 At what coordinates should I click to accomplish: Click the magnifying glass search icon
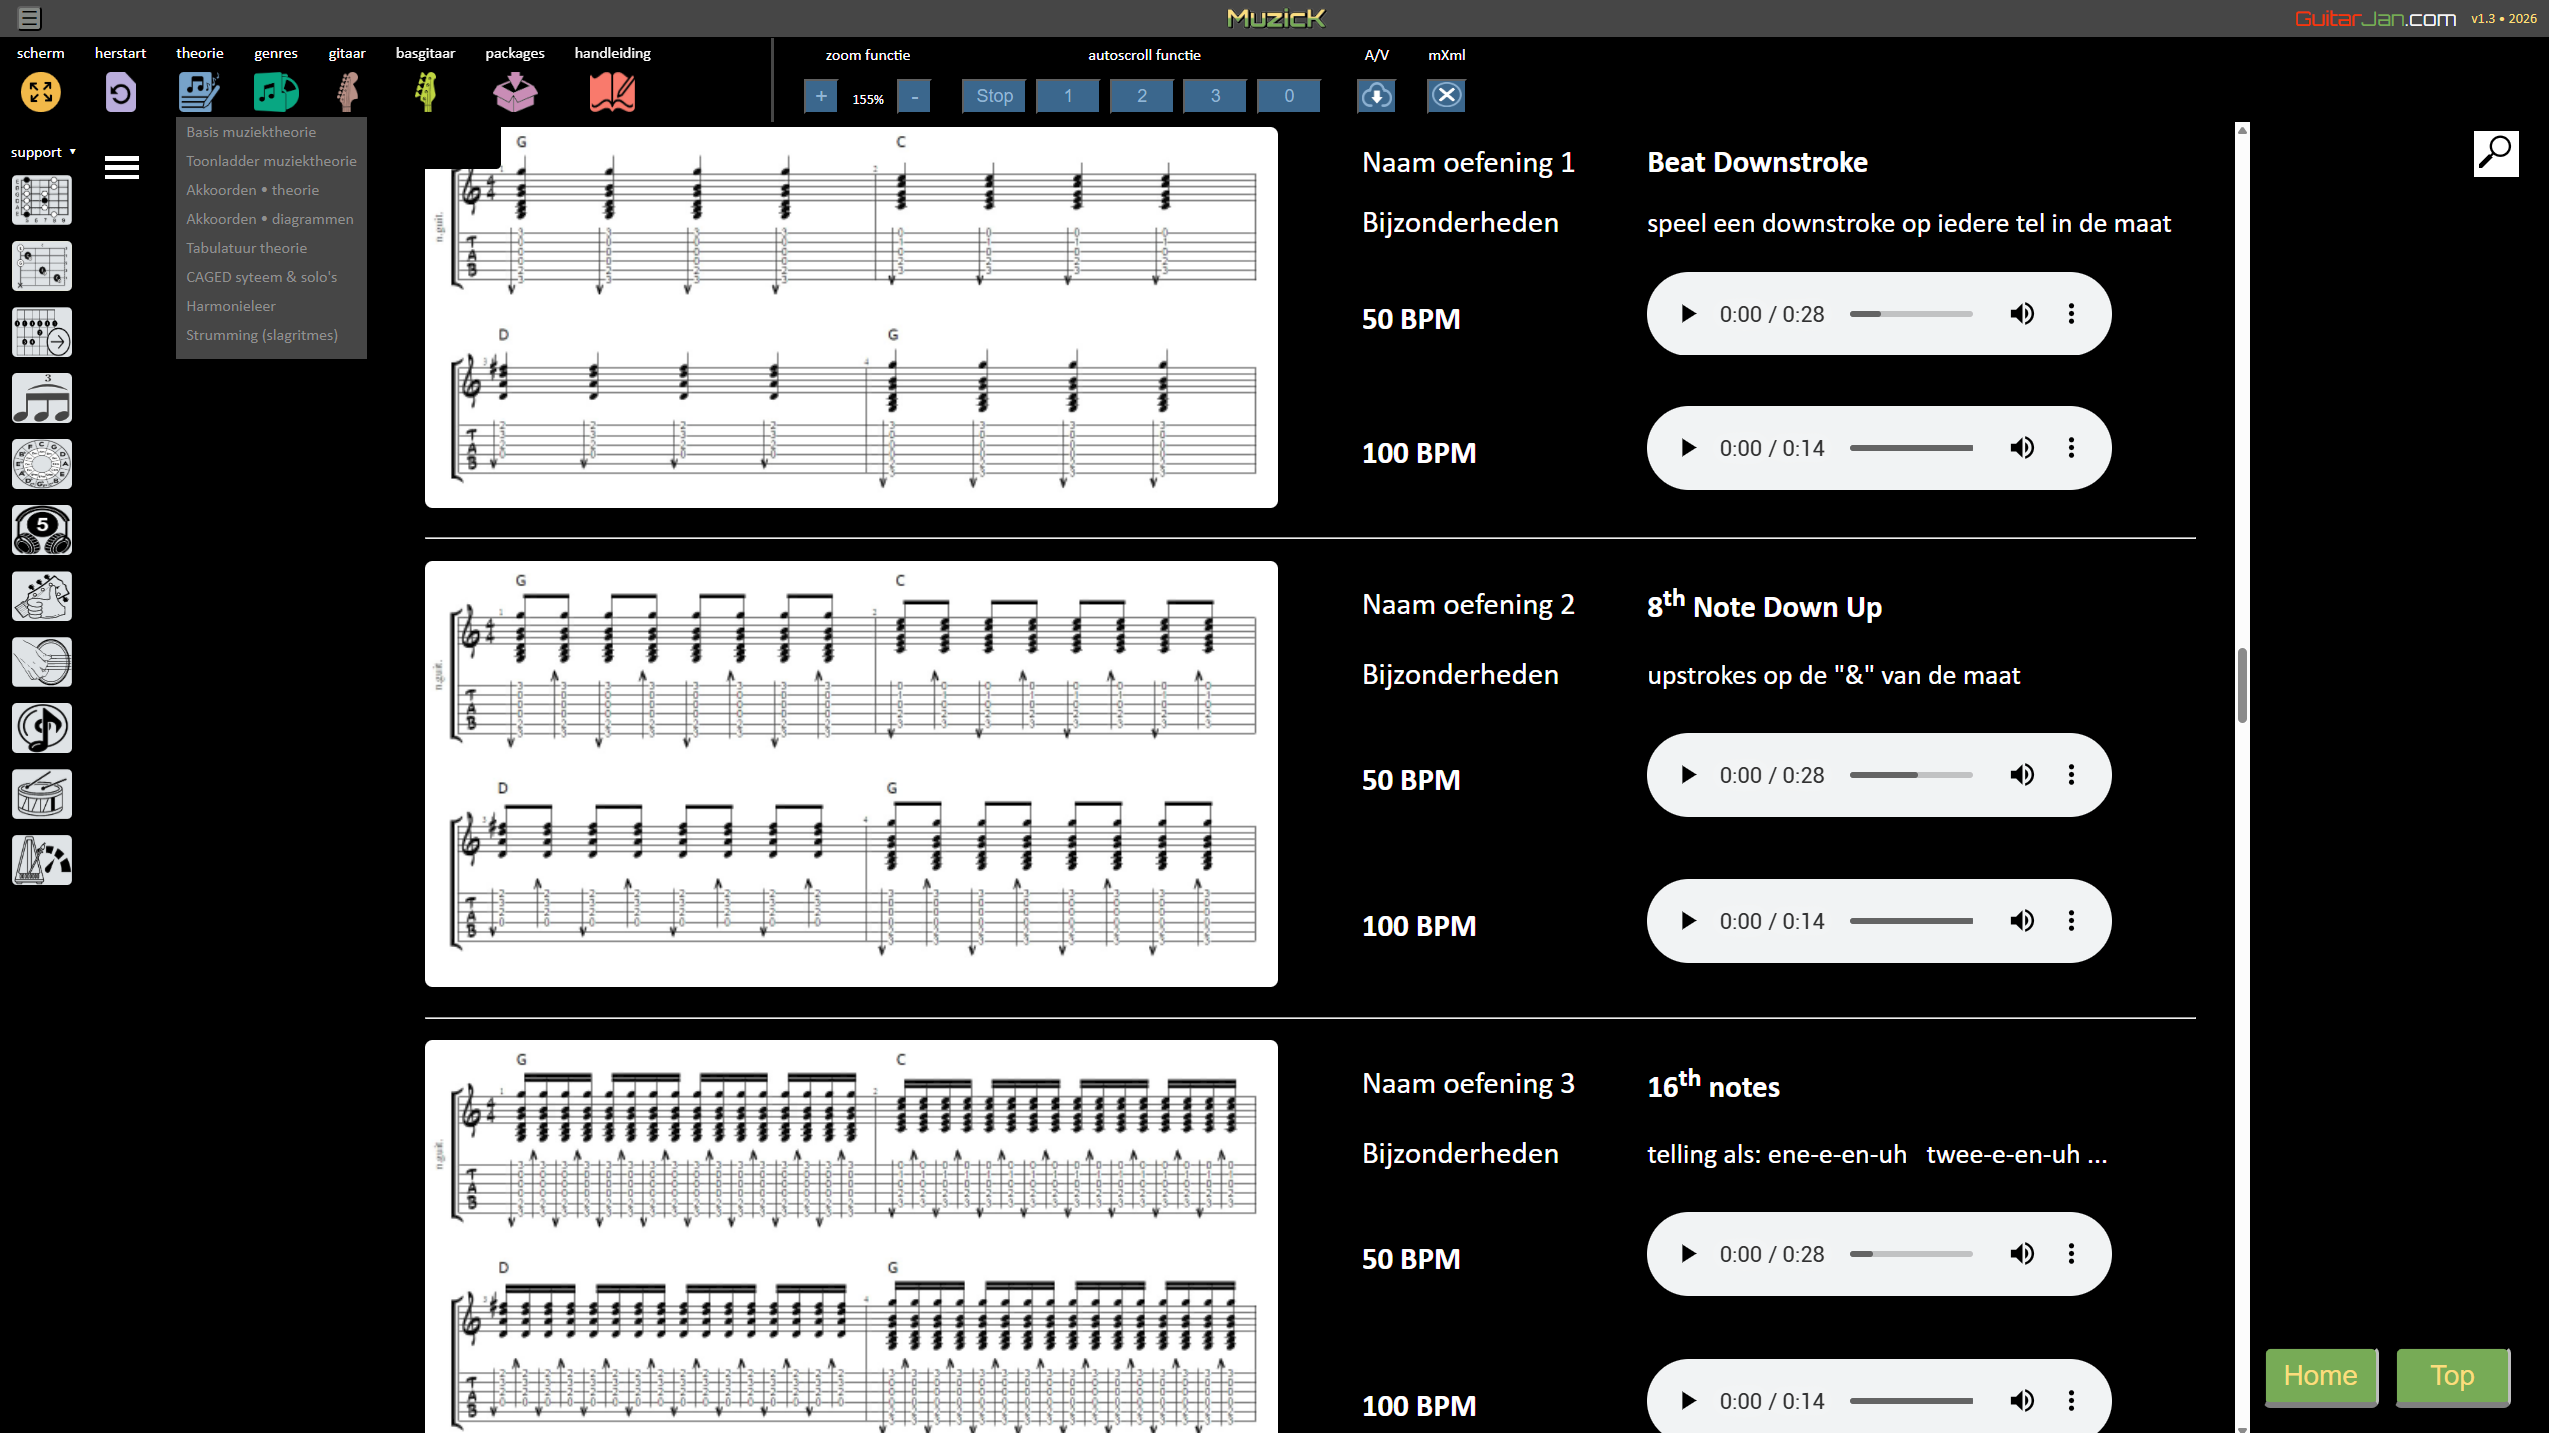point(2495,154)
